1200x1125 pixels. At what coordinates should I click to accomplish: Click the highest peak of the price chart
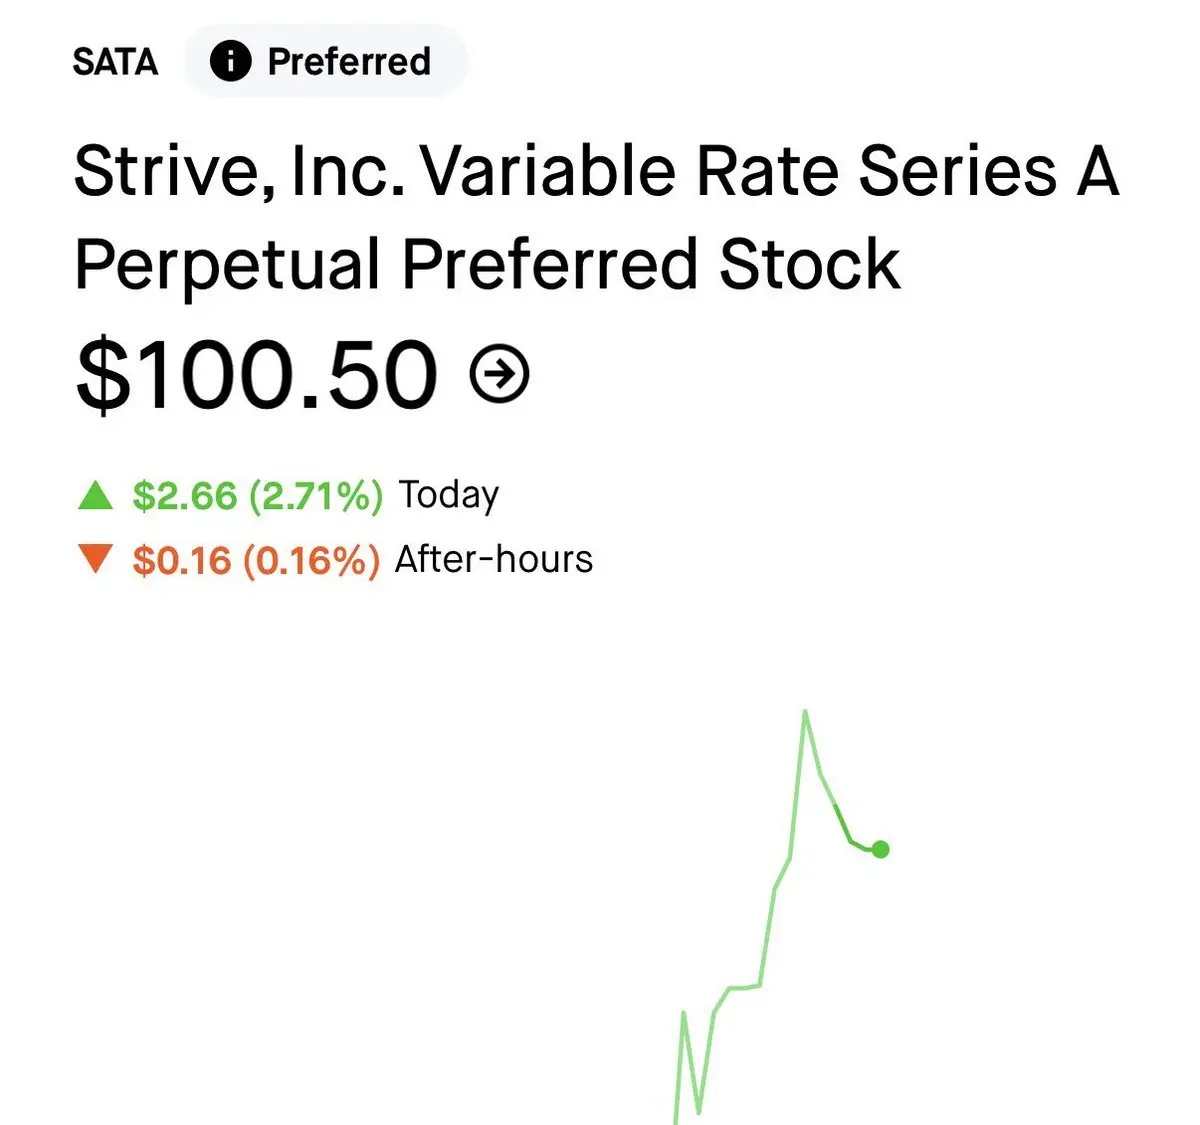(805, 713)
